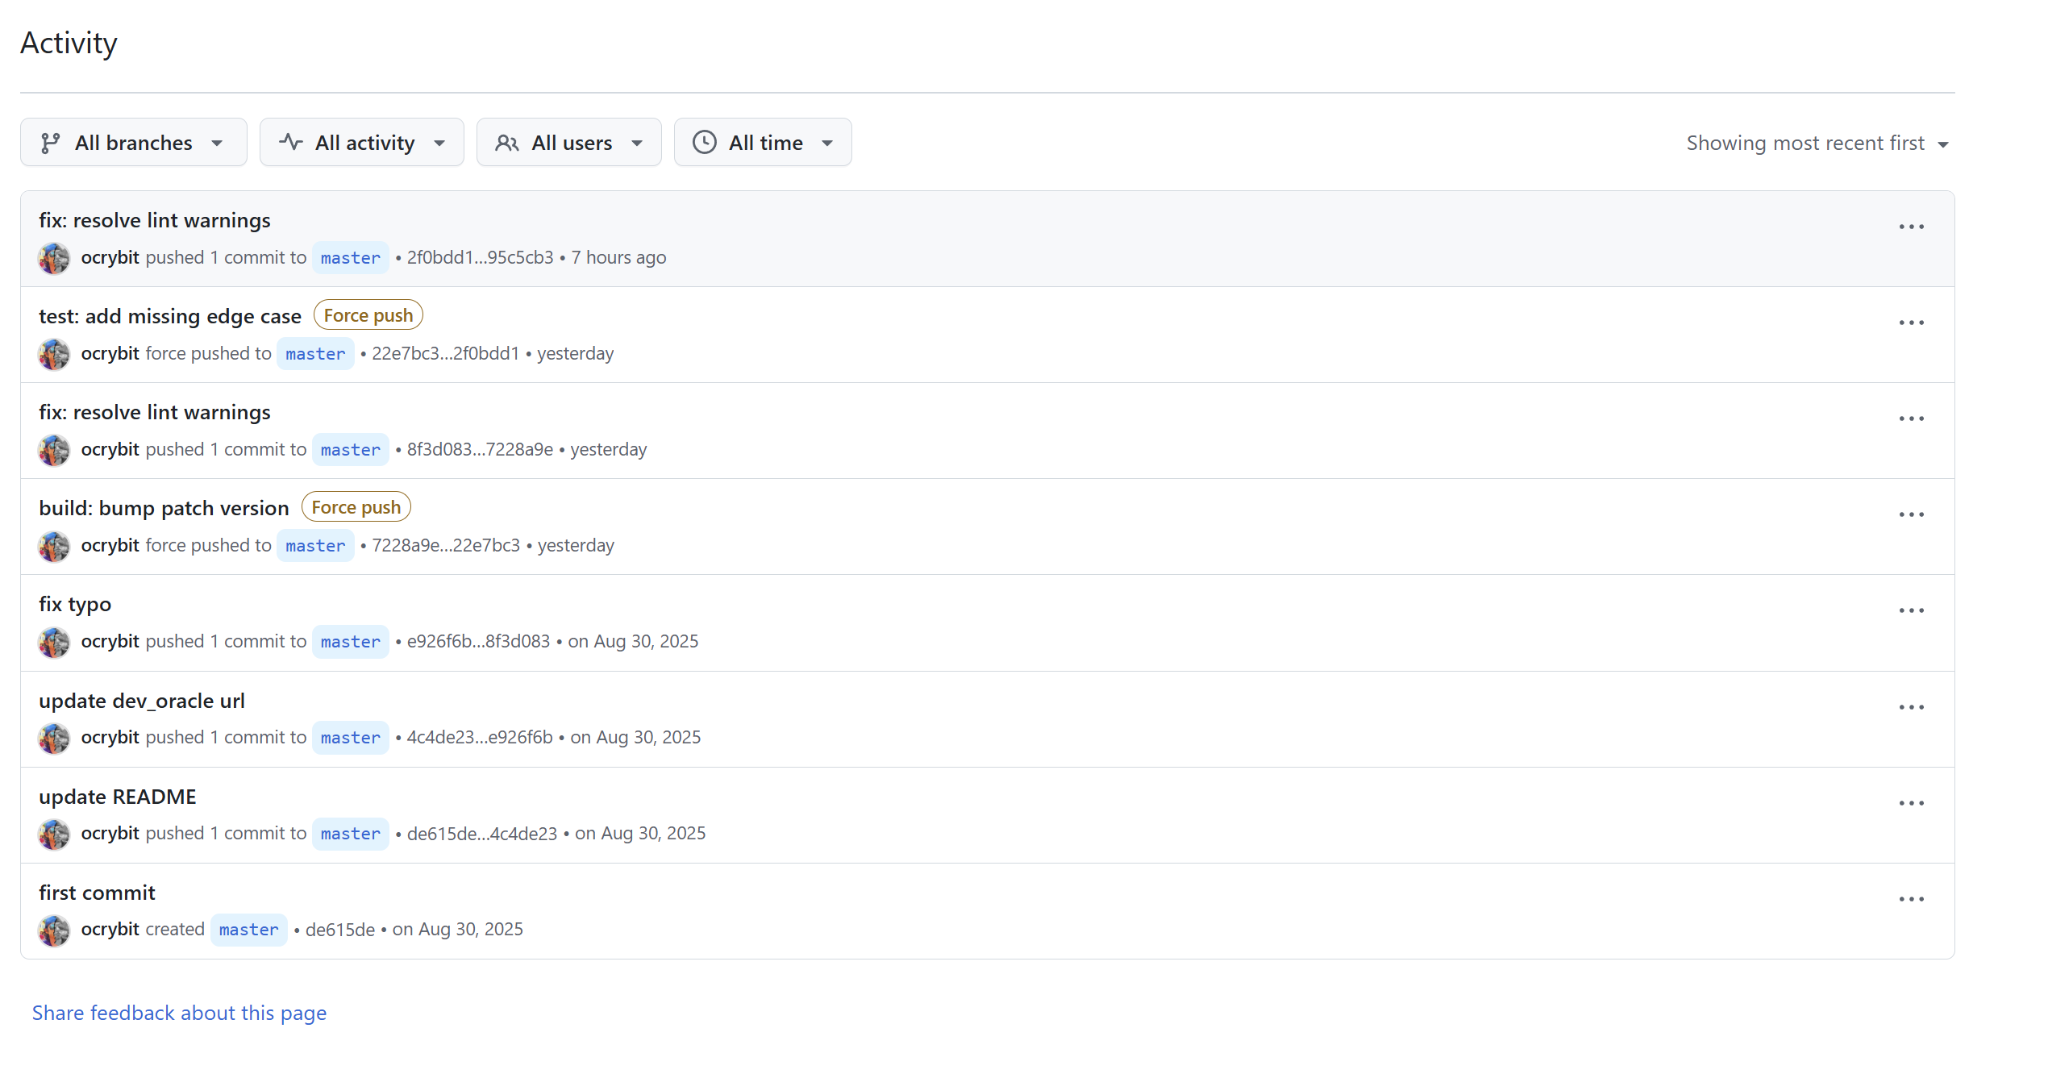This screenshot has height=1086, width=2048.
Task: Click ocrybit avatar in the fix typo row
Action: (x=54, y=642)
